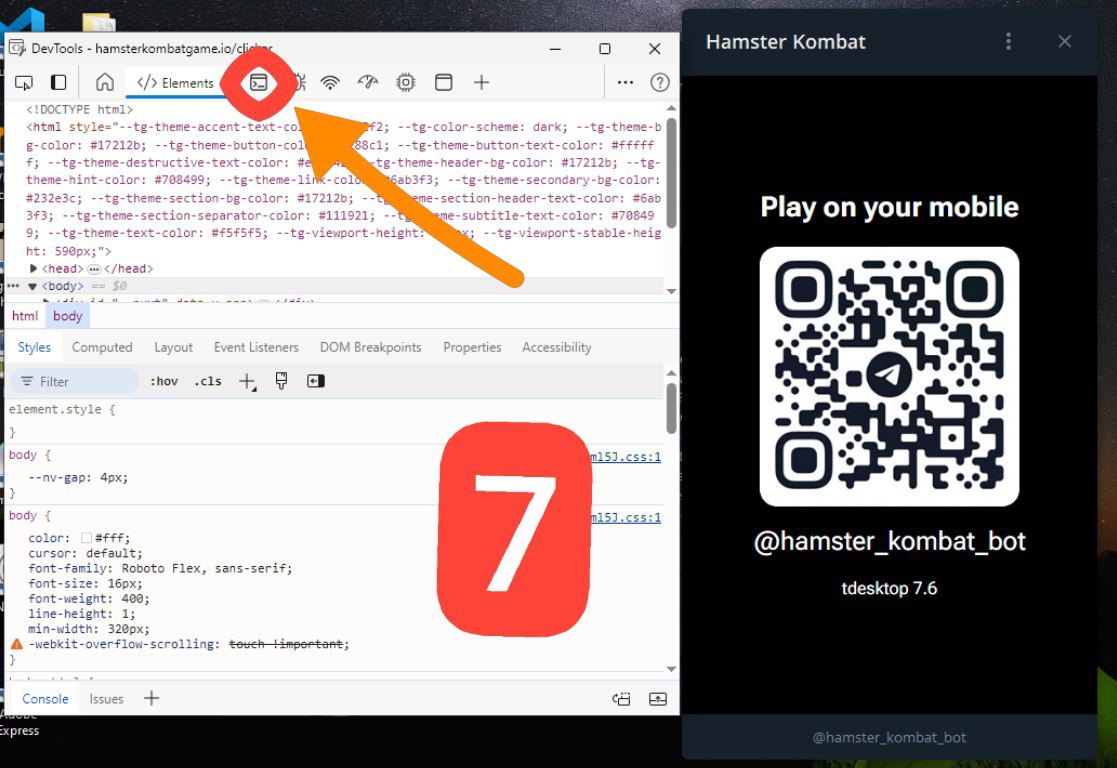Open the first ml5J.css:1 source link
The image size is (1117, 768).
[625, 457]
